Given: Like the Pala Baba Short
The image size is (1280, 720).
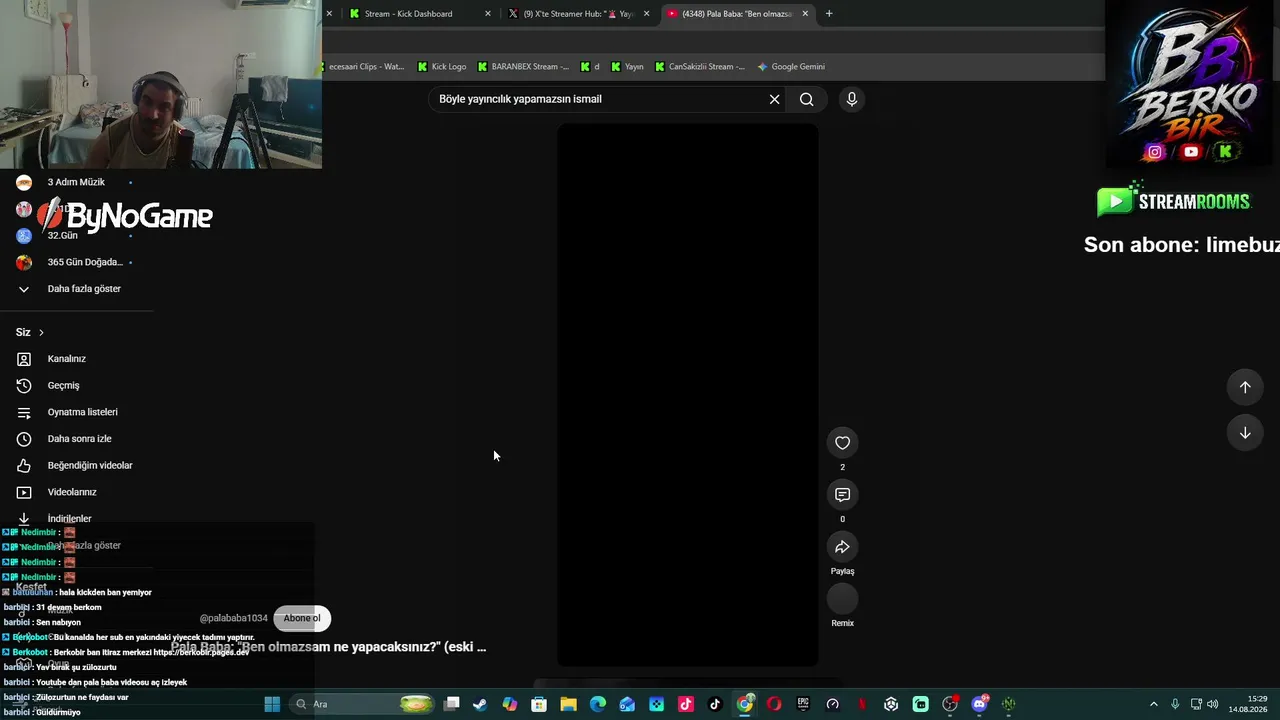Looking at the screenshot, I should [x=842, y=443].
